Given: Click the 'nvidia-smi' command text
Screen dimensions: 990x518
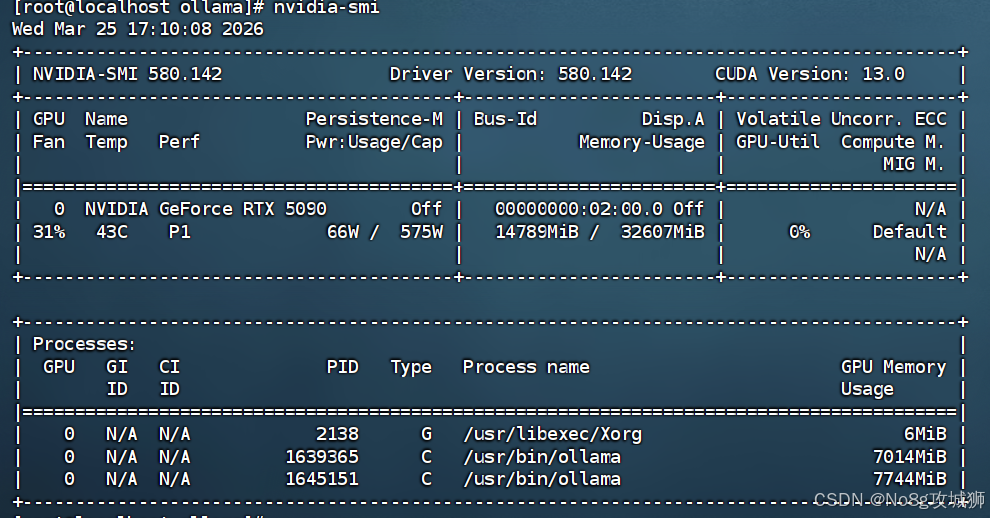Looking at the screenshot, I should coord(326,8).
